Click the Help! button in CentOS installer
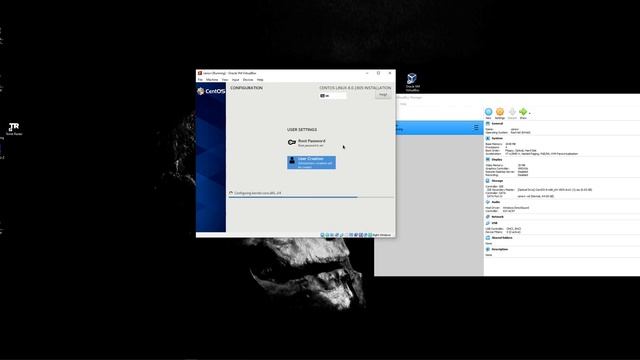The height and width of the screenshot is (360, 640). [383, 95]
